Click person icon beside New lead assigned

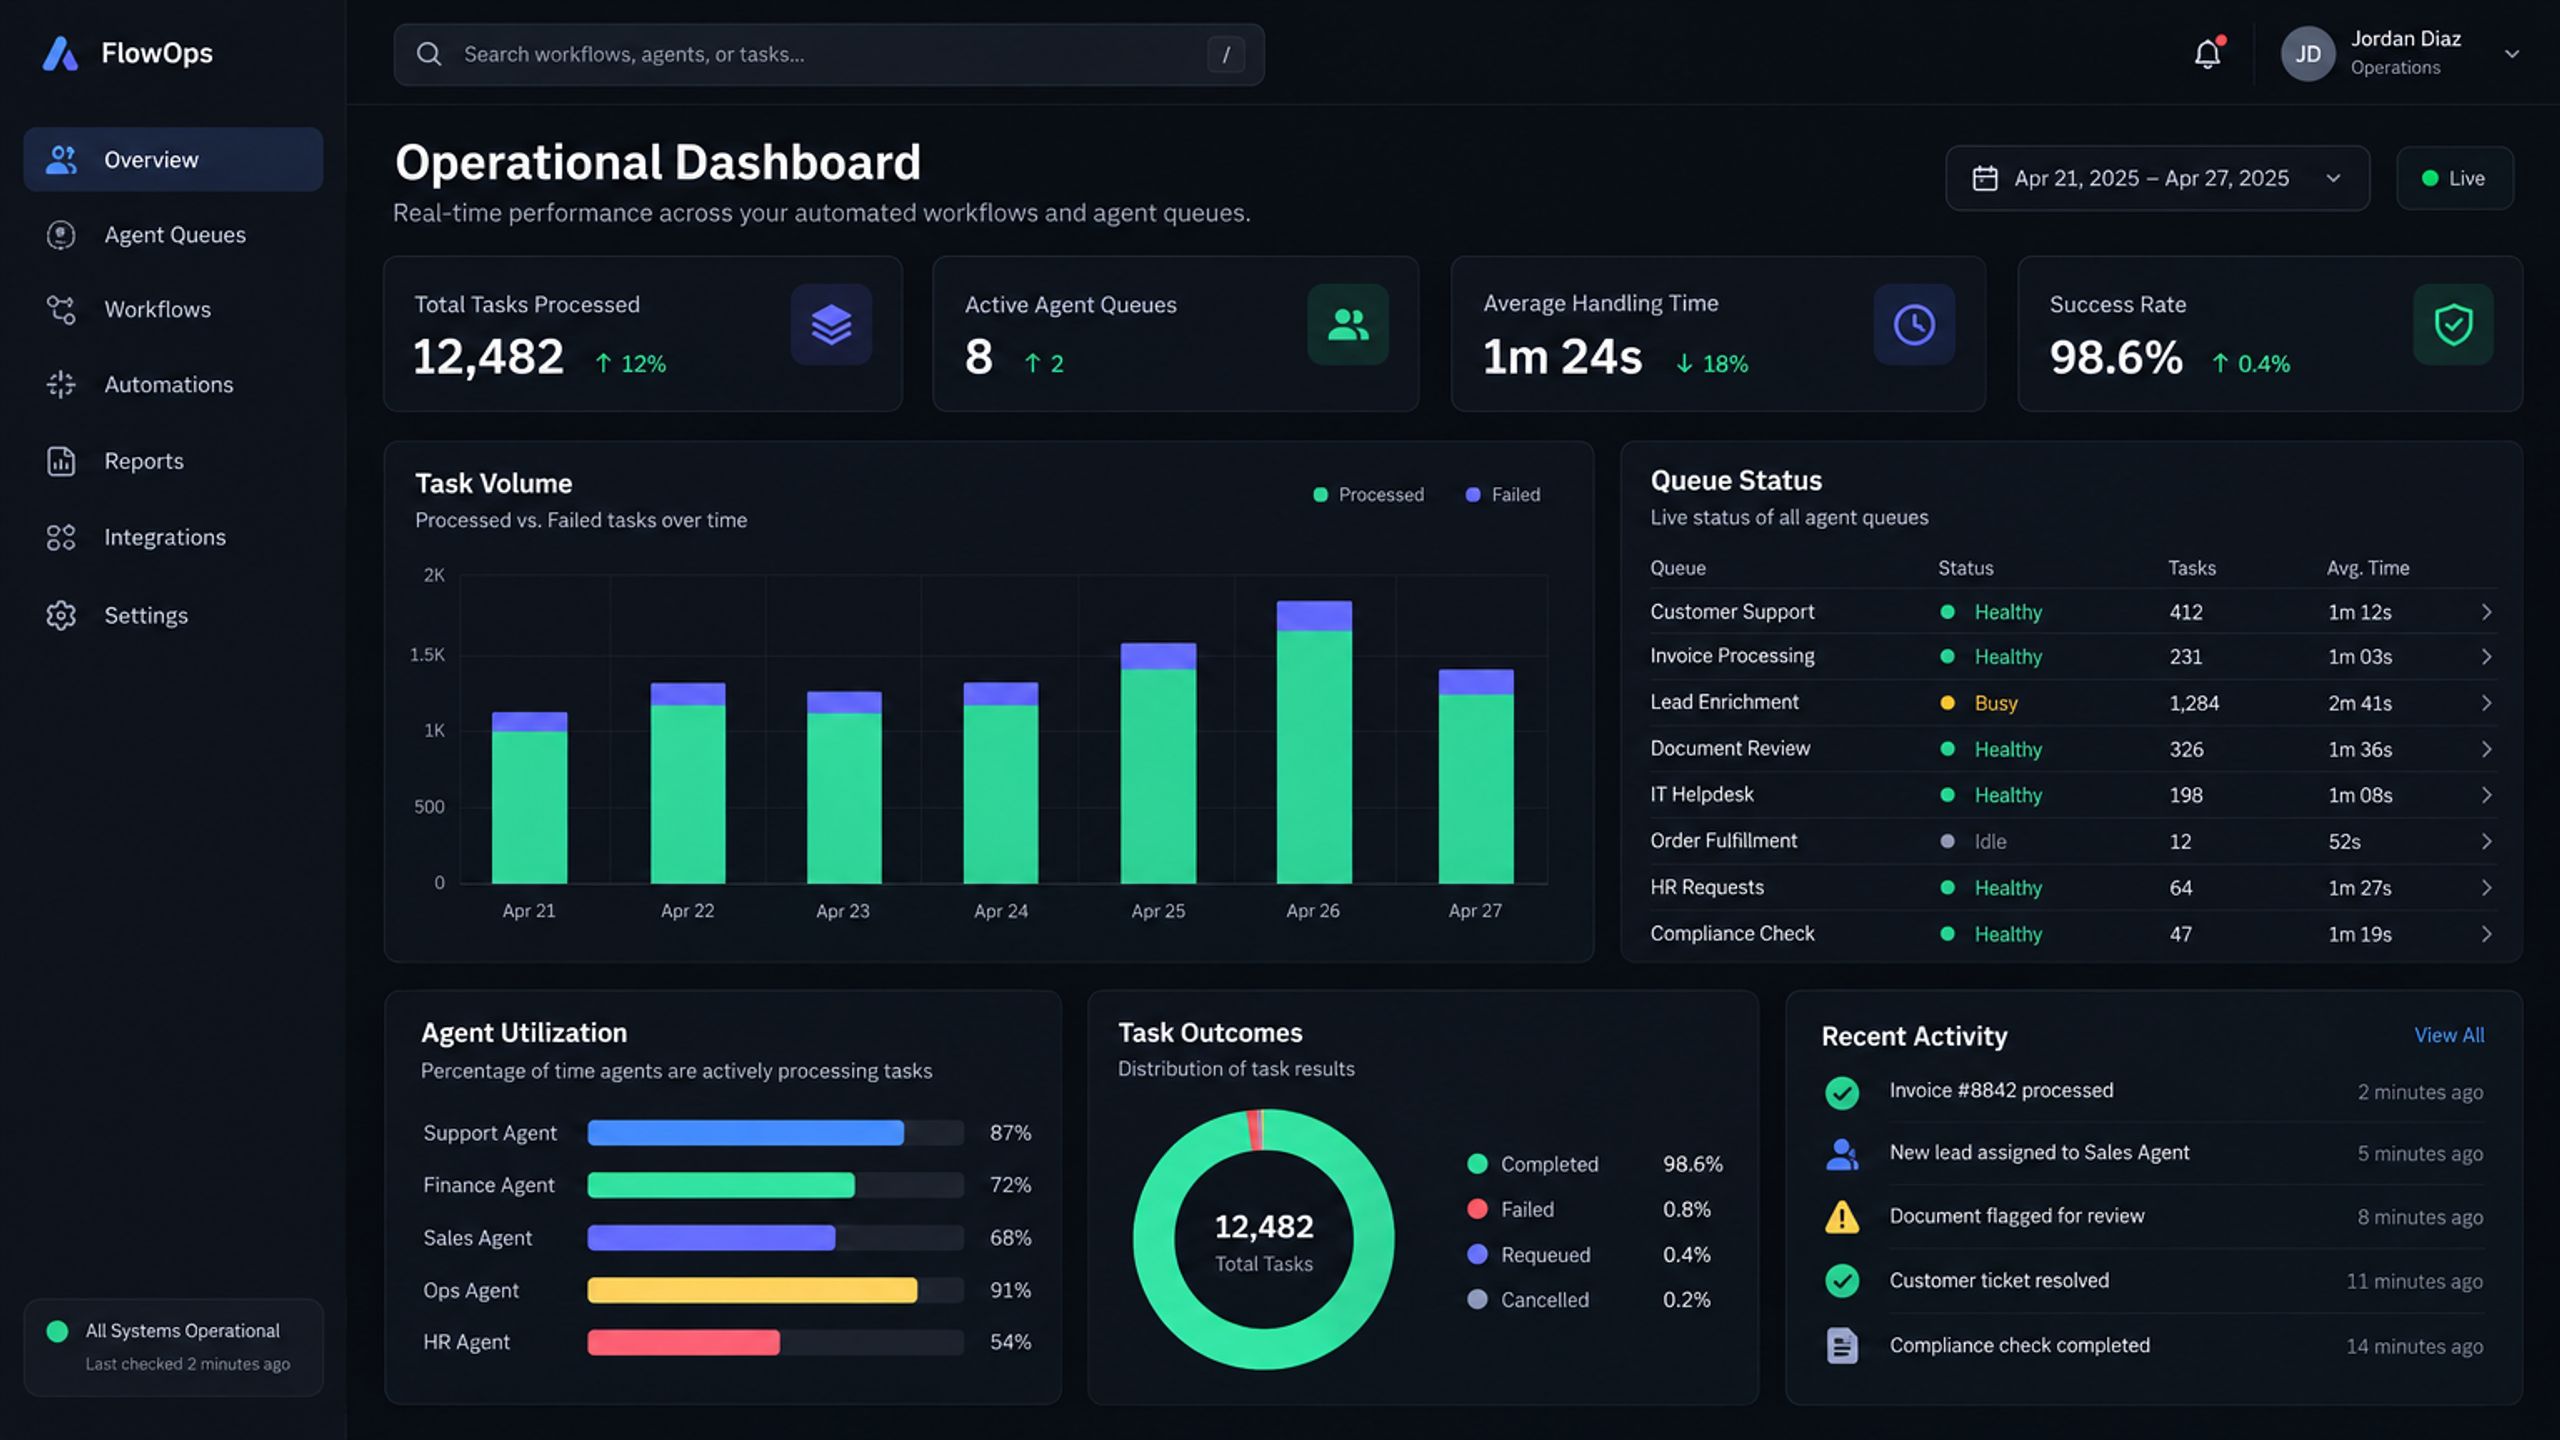[1842, 1154]
